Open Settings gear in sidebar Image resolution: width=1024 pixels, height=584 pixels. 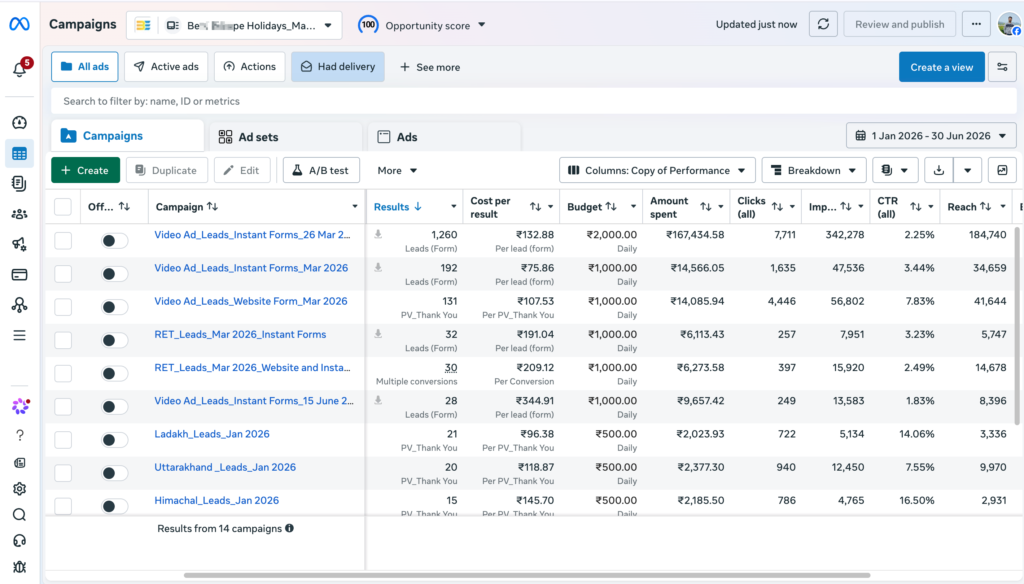coord(20,489)
